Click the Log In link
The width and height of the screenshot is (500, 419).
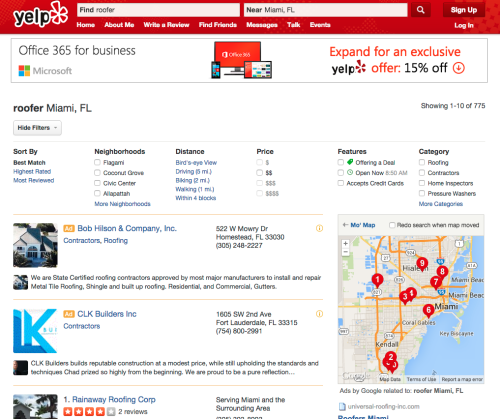[x=464, y=25]
